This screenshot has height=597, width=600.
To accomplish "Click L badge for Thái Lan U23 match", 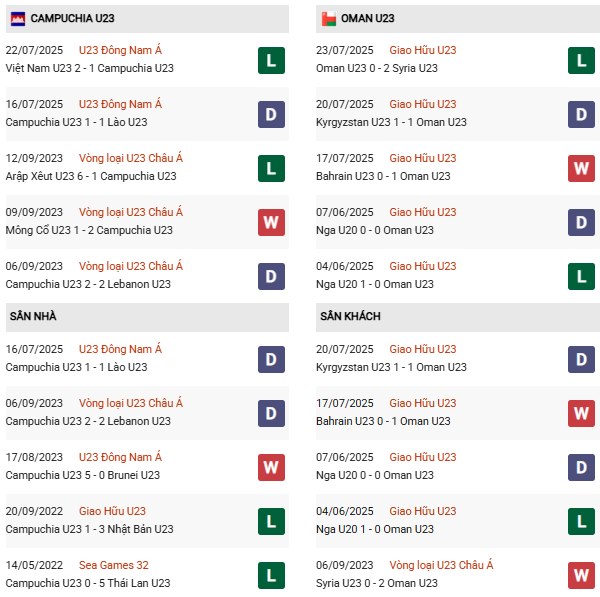I will [x=270, y=575].
